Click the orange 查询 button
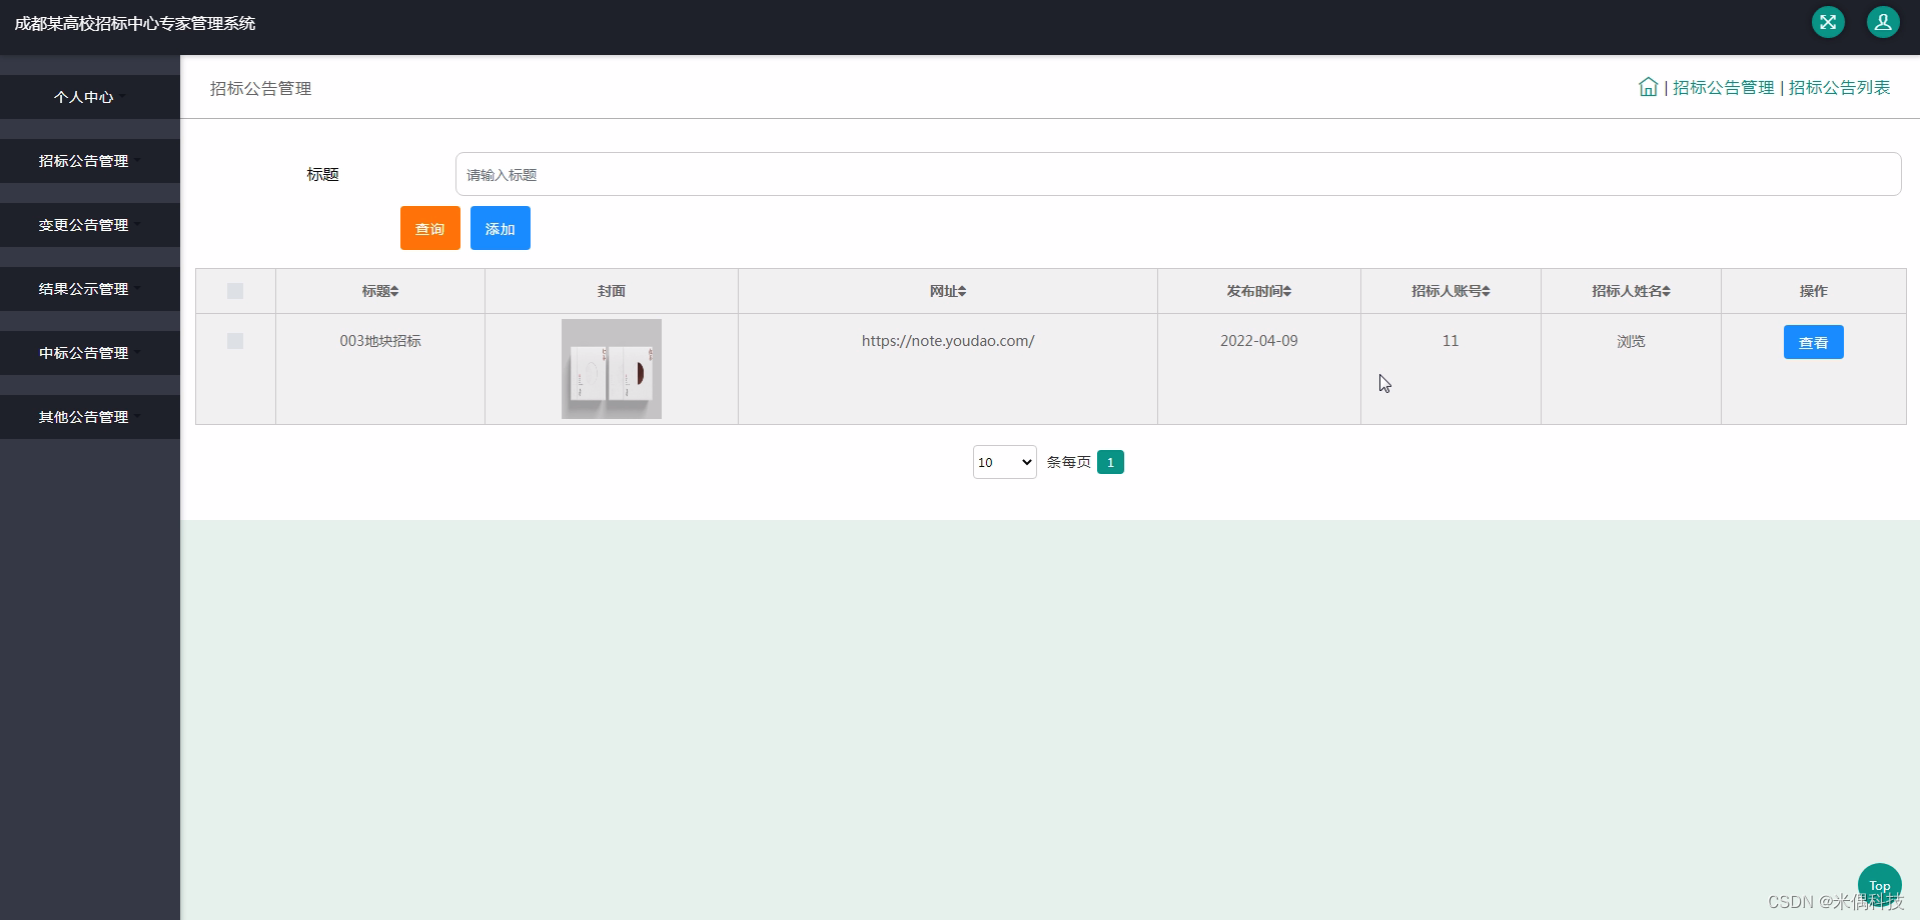This screenshot has width=1920, height=920. coord(430,228)
